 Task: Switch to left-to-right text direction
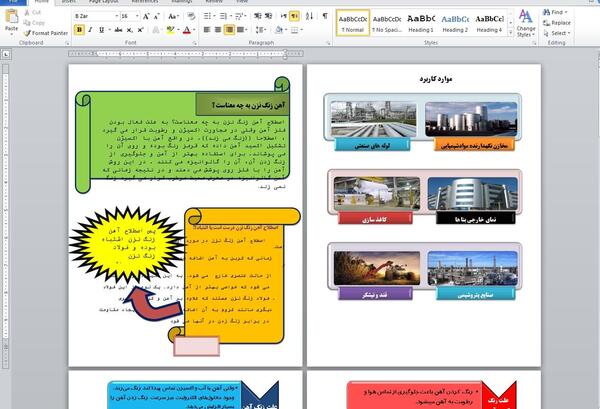coord(284,16)
